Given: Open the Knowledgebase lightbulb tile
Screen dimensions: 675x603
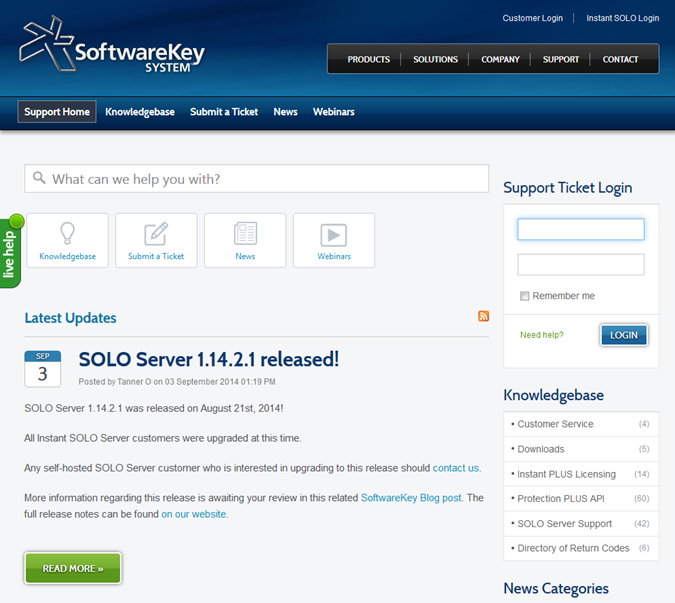Looking at the screenshot, I should [68, 241].
